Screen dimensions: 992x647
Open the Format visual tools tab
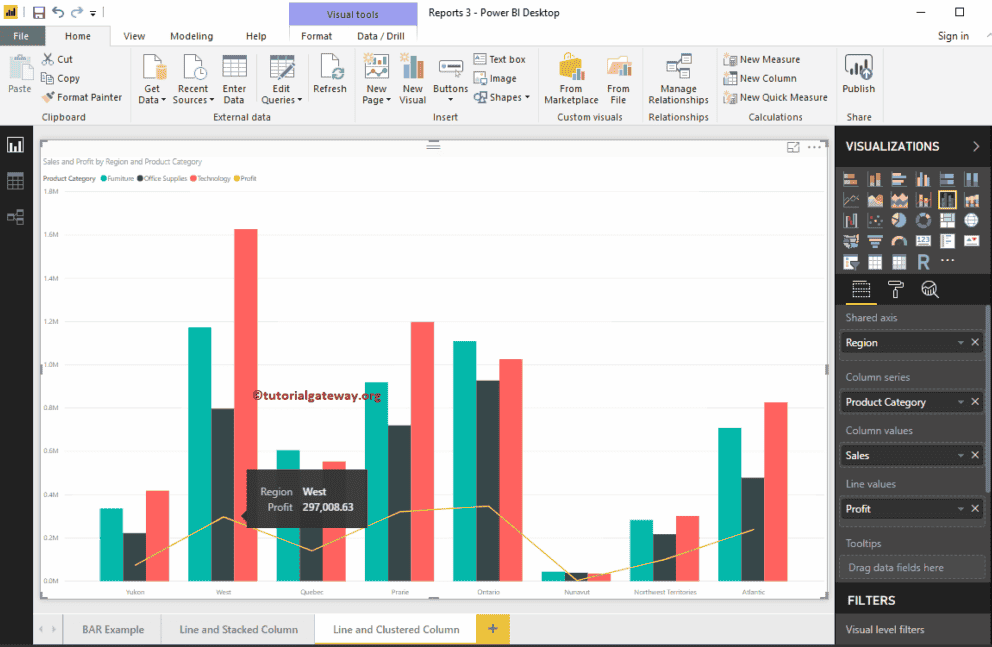(316, 36)
